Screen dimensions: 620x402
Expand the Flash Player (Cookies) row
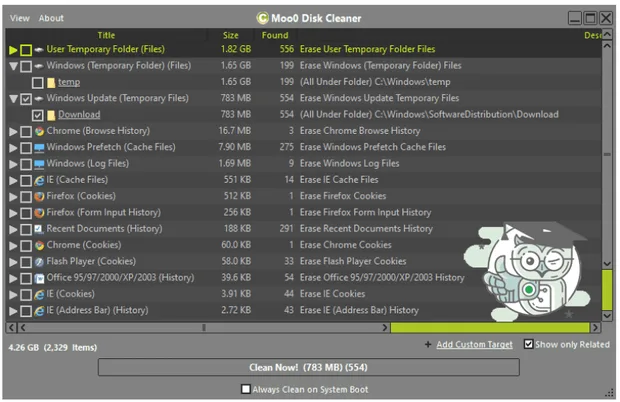(13, 262)
